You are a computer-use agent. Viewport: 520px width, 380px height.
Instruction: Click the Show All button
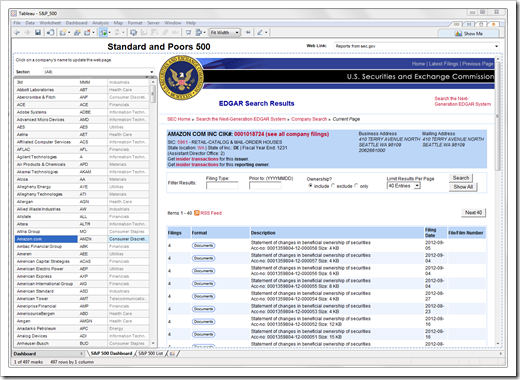463,187
